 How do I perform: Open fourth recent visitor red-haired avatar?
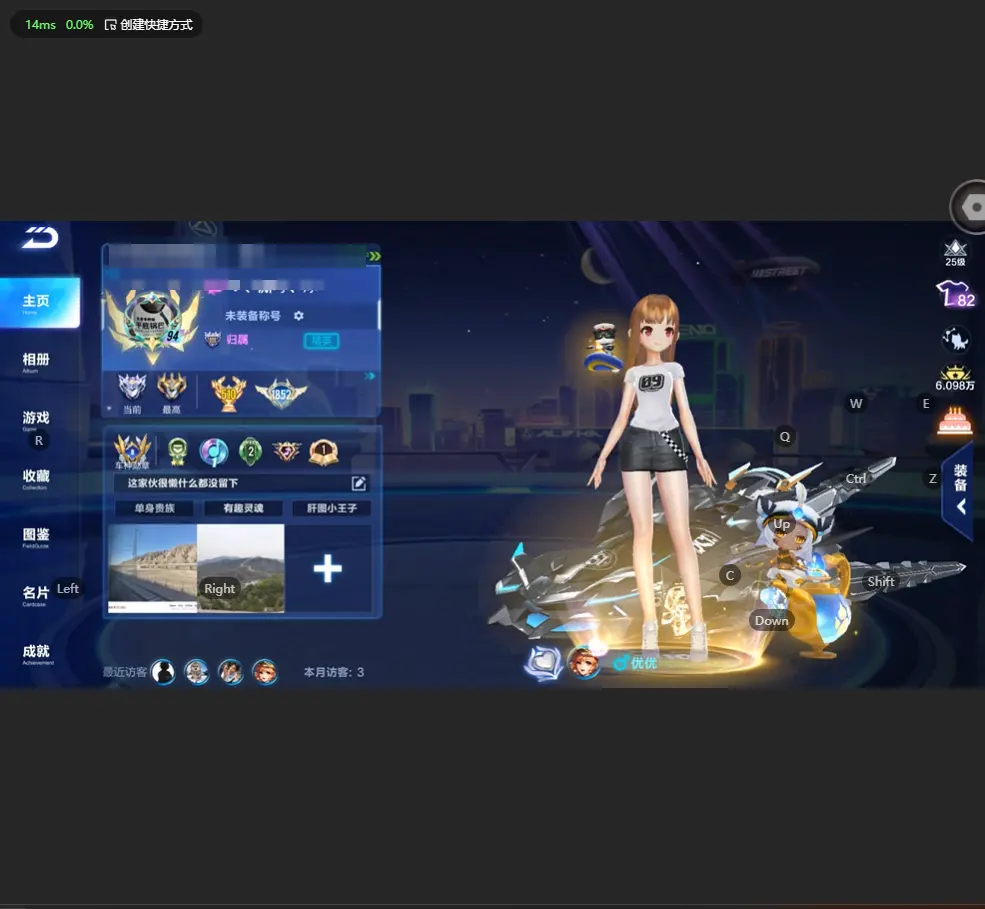264,672
